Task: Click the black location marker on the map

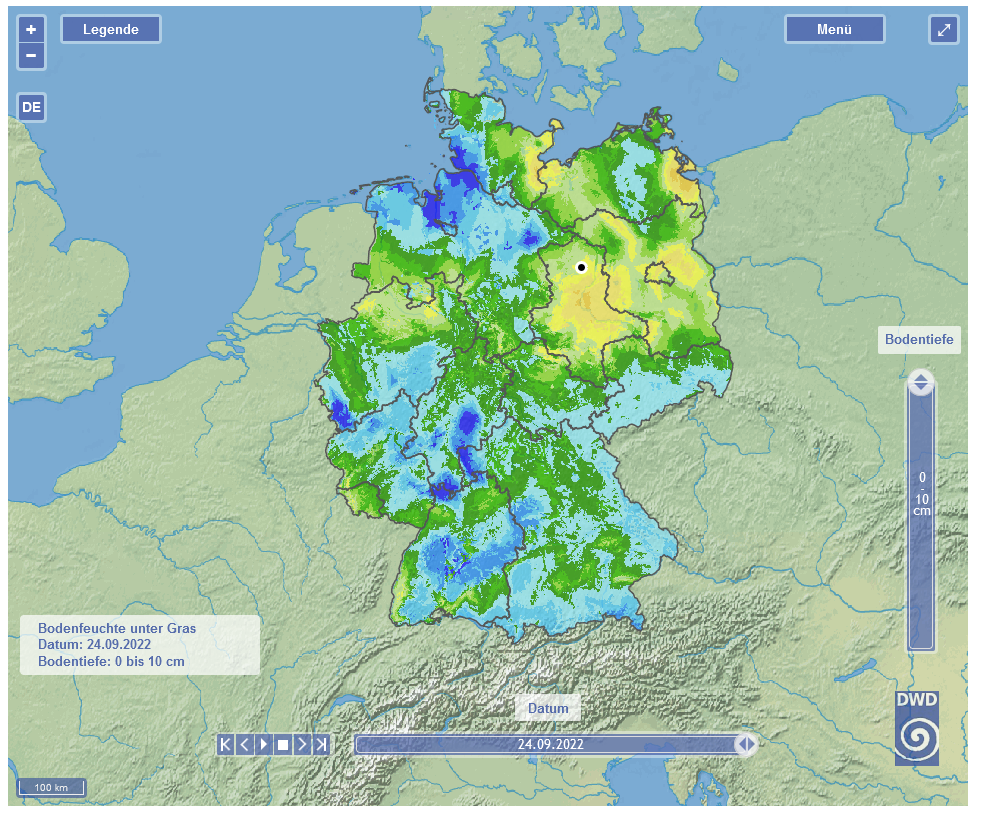Action: click(x=581, y=267)
